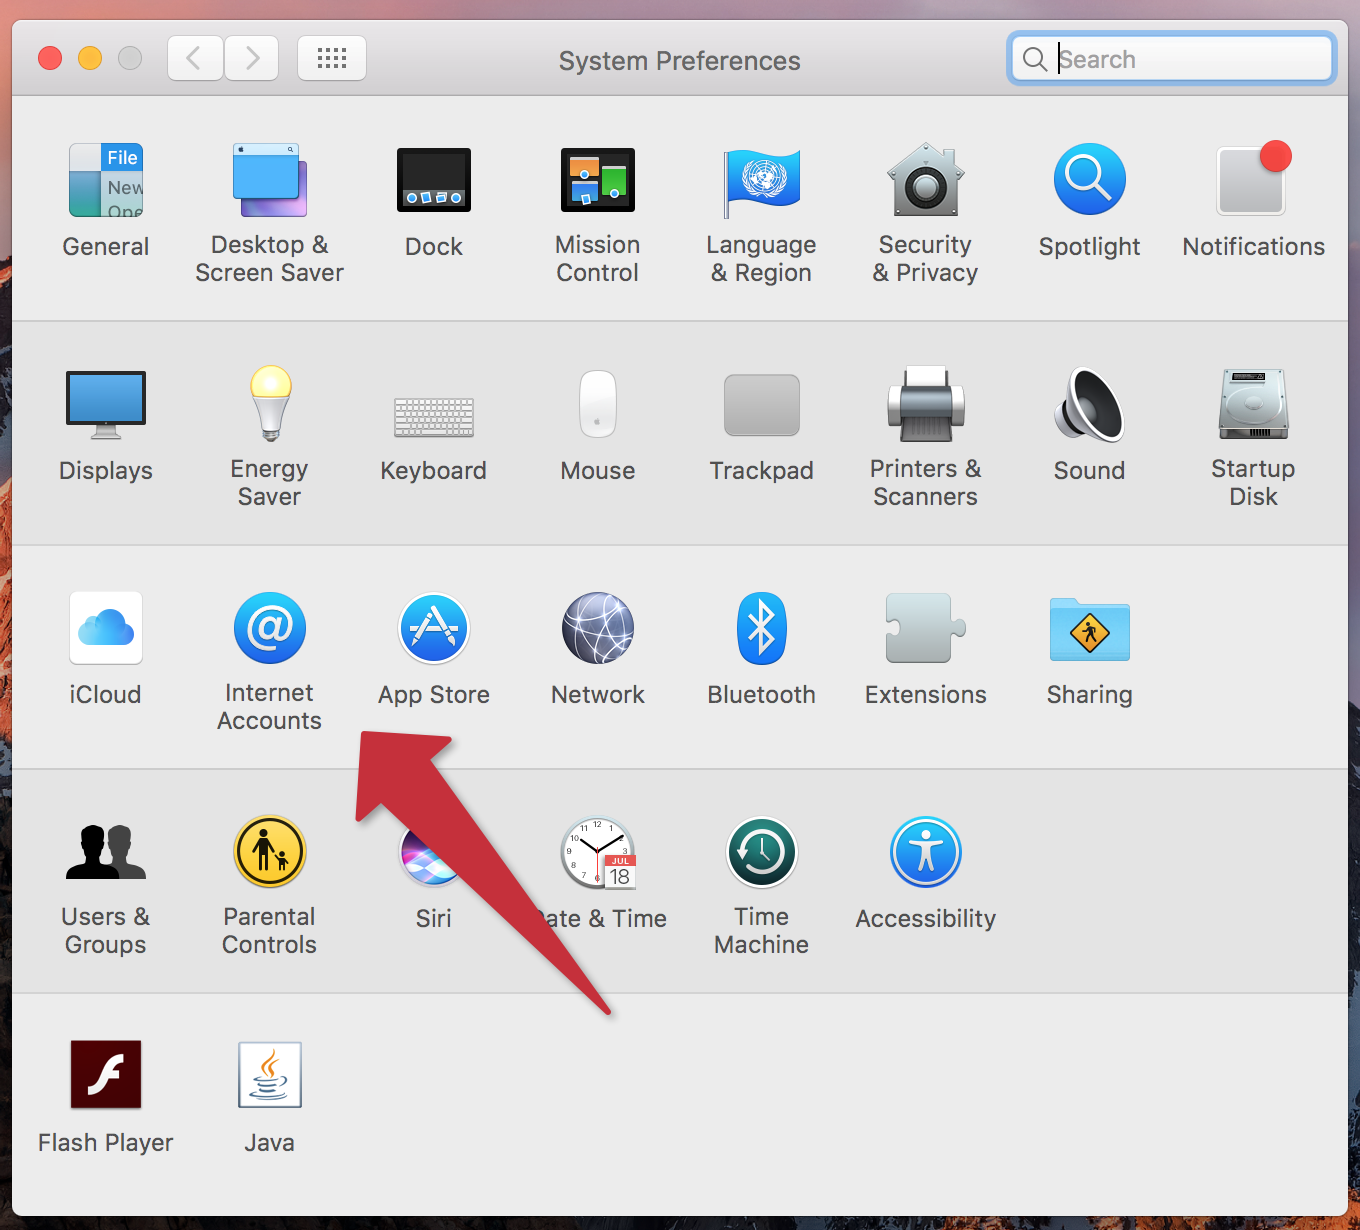Image resolution: width=1360 pixels, height=1230 pixels.
Task: Close the System Preferences window
Action: pos(50,58)
